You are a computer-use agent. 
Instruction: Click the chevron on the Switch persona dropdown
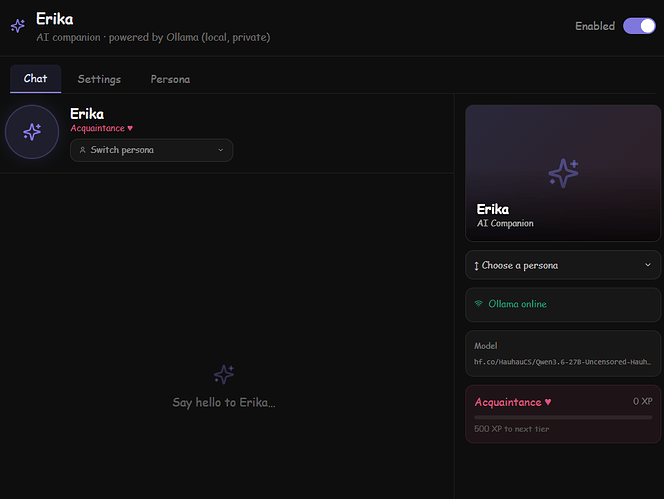[221, 150]
